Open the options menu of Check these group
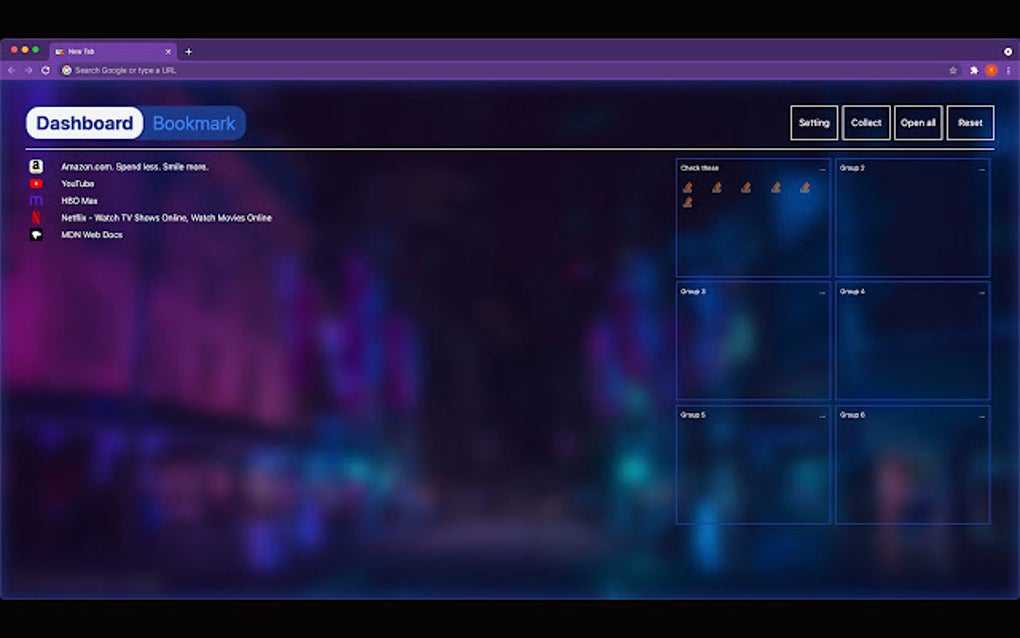The image size is (1020, 638). (x=822, y=168)
